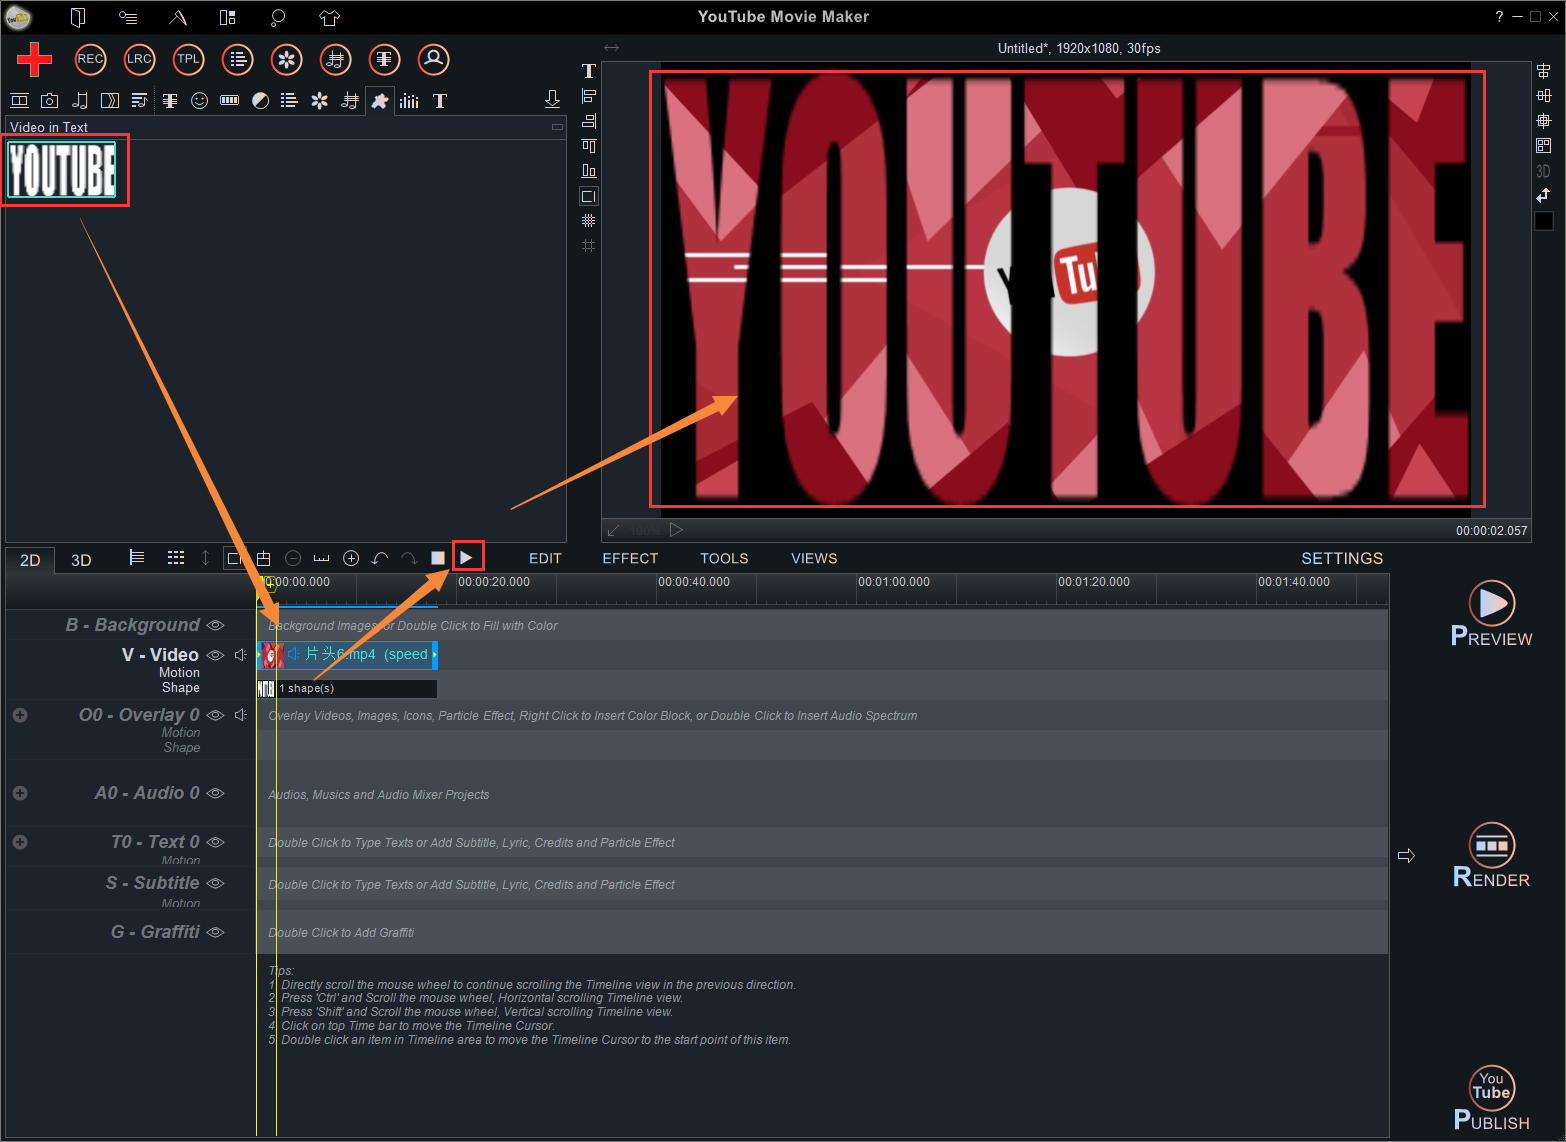Click the PREVIEW button
This screenshot has height=1142, width=1566.
point(1491,614)
